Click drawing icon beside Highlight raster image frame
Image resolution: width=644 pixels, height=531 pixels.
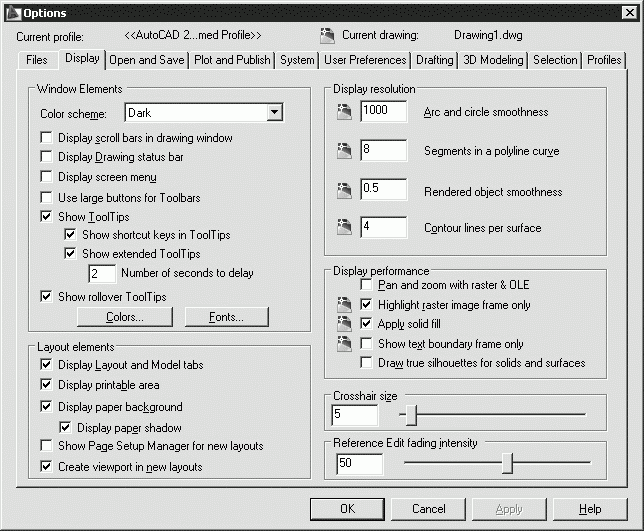345,305
